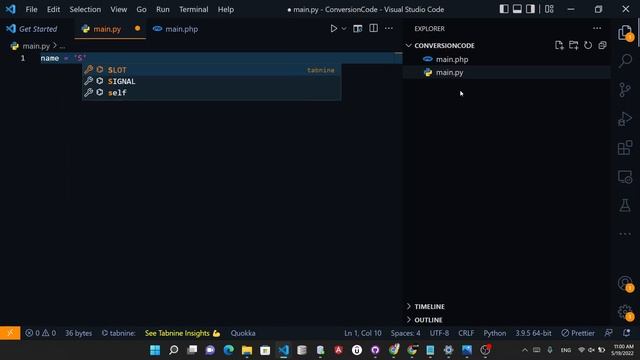
Task: Click See Tabnine Insights link
Action: (182, 333)
